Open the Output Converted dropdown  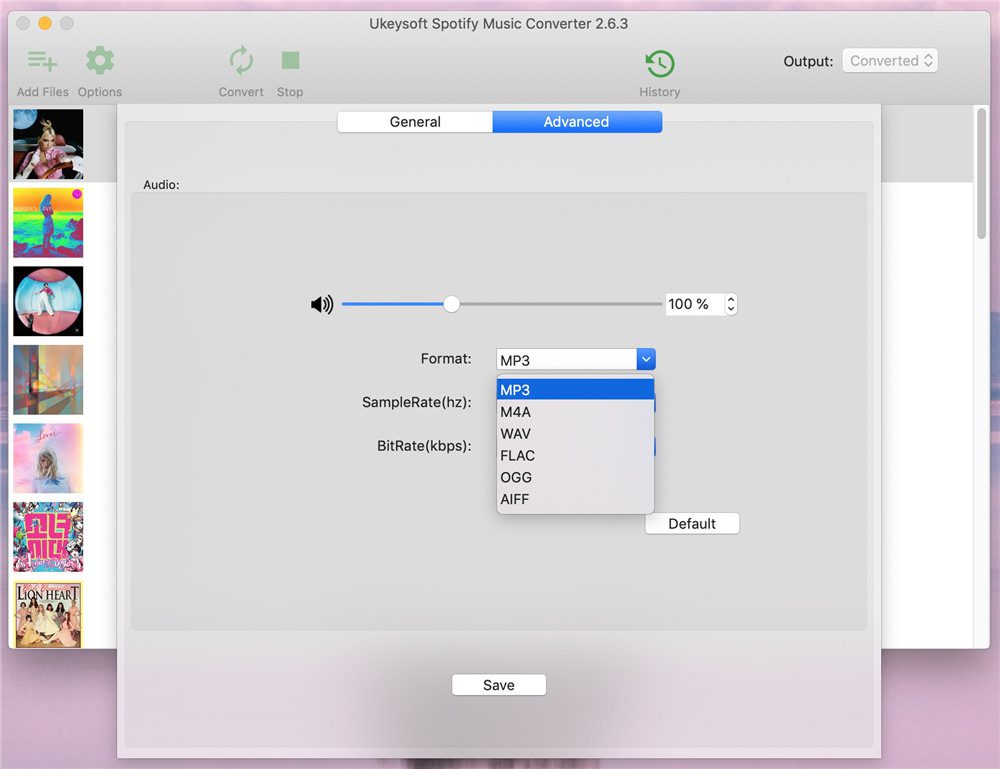pyautogui.click(x=890, y=61)
